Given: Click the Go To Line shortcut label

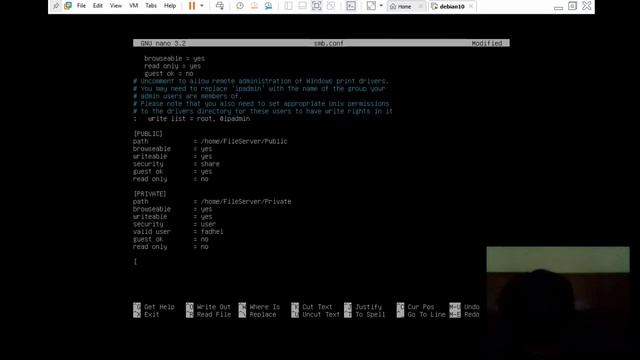Looking at the screenshot, I should coord(426,315).
